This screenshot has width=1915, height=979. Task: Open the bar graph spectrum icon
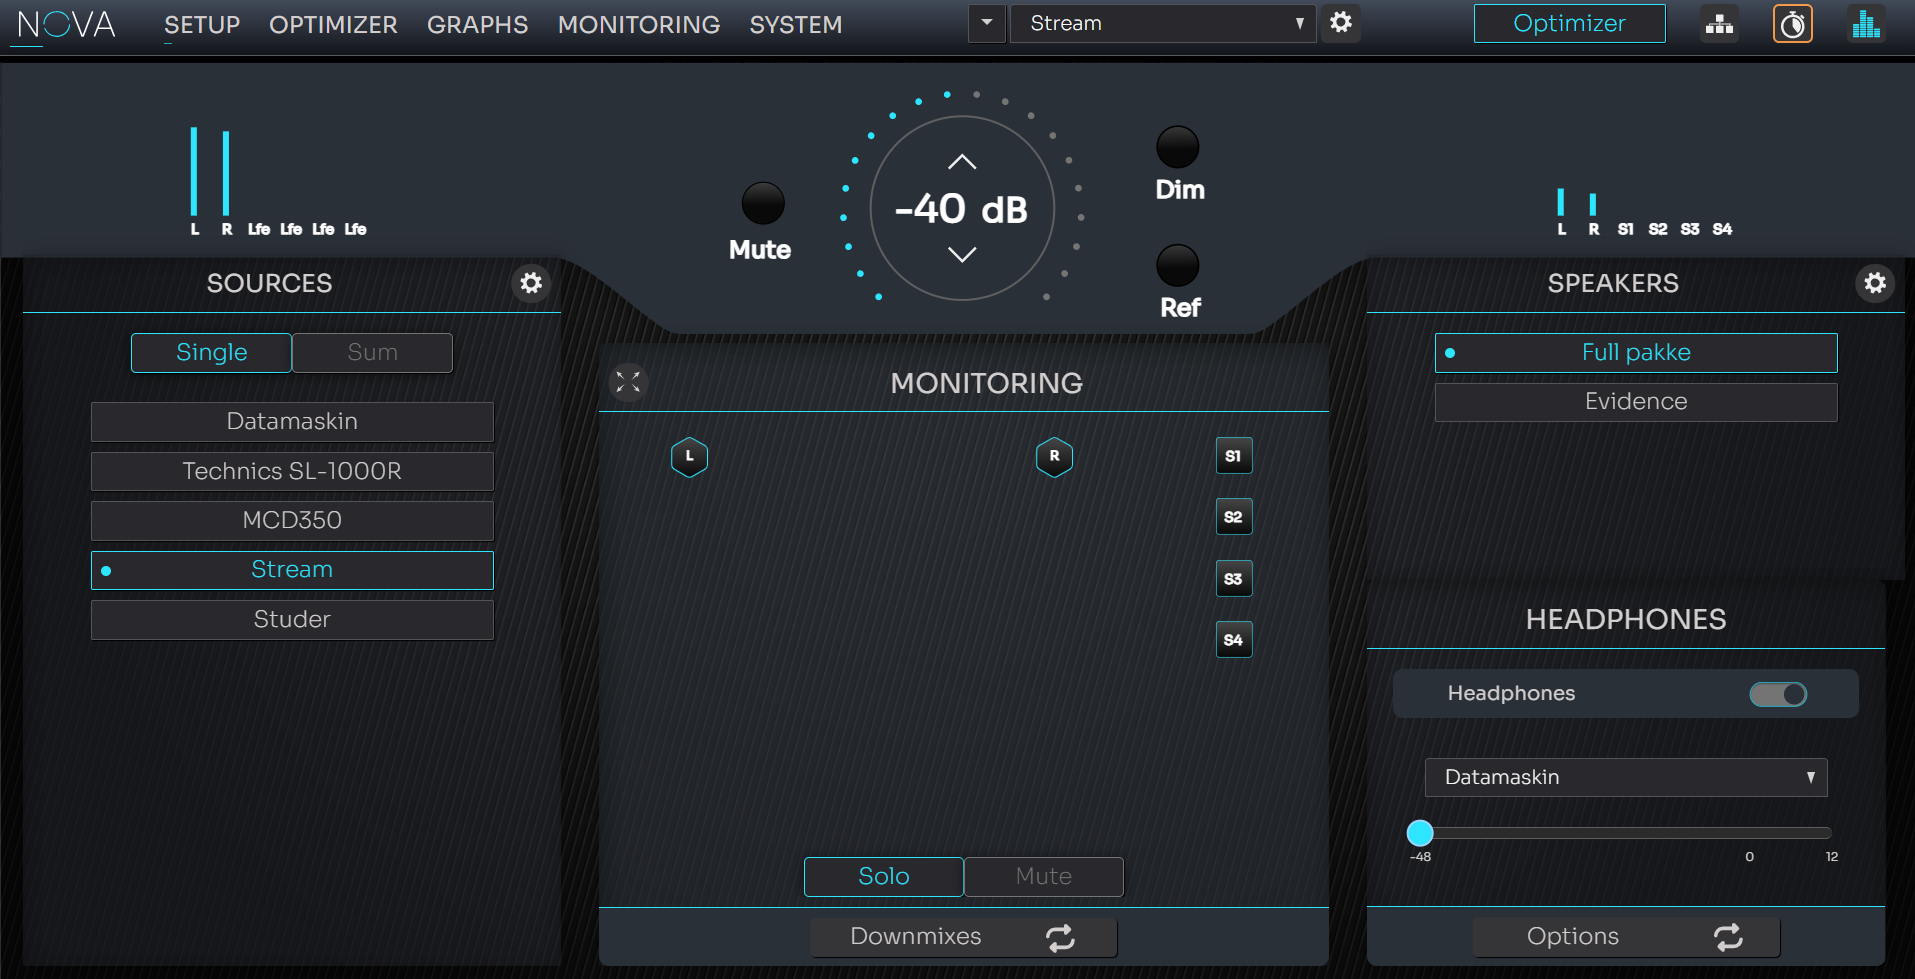click(x=1866, y=24)
